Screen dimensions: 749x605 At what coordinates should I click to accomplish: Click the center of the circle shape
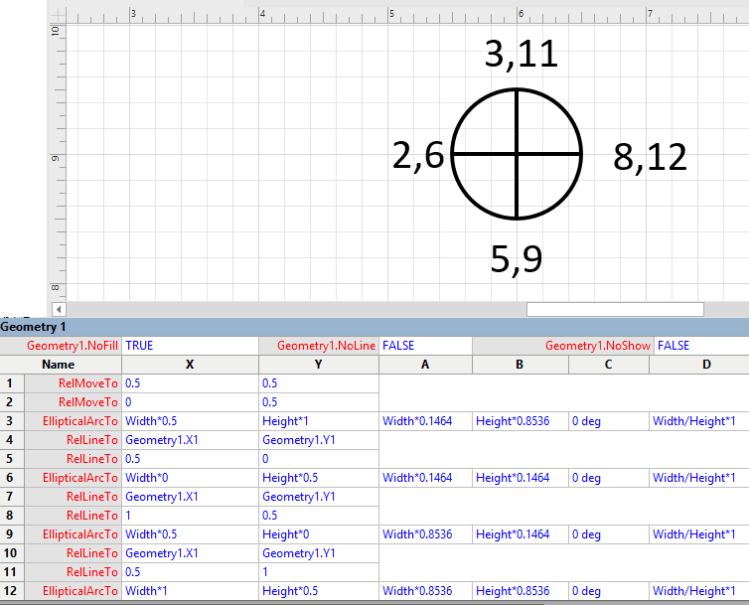point(516,153)
